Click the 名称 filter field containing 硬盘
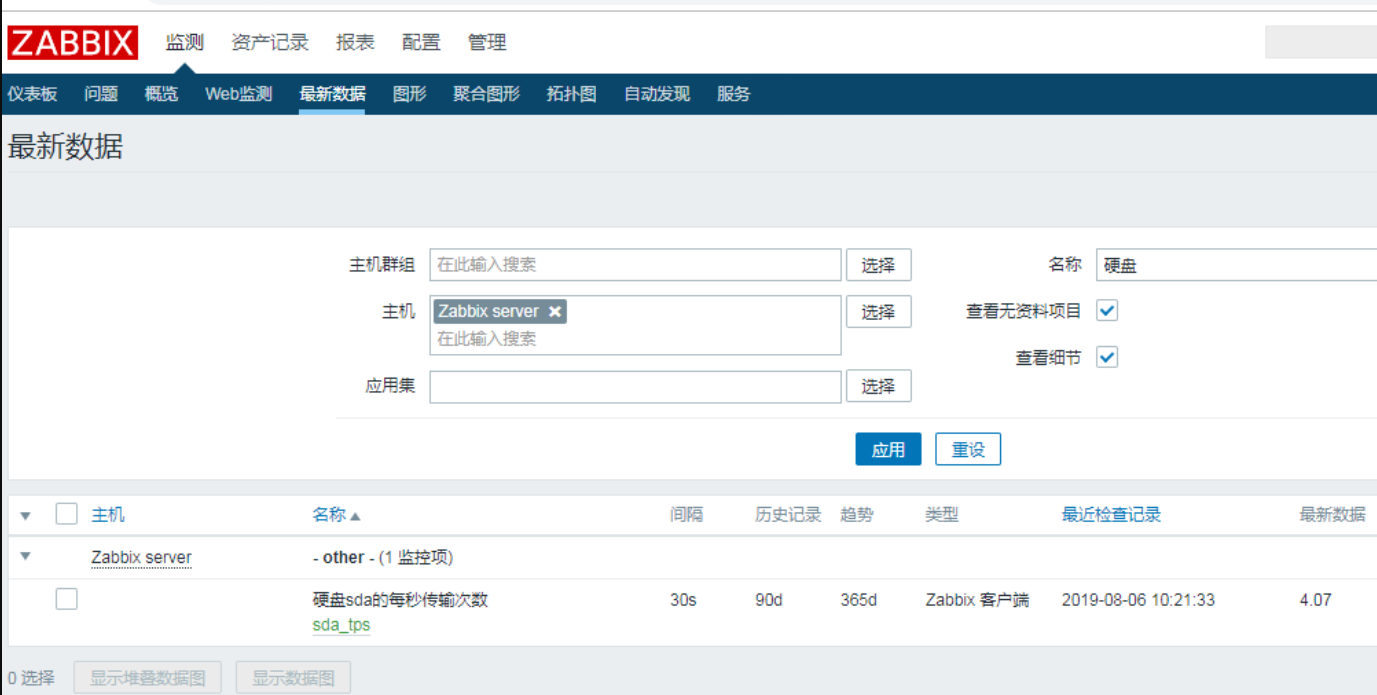Screen dimensions: 1377x695 click(x=1237, y=265)
